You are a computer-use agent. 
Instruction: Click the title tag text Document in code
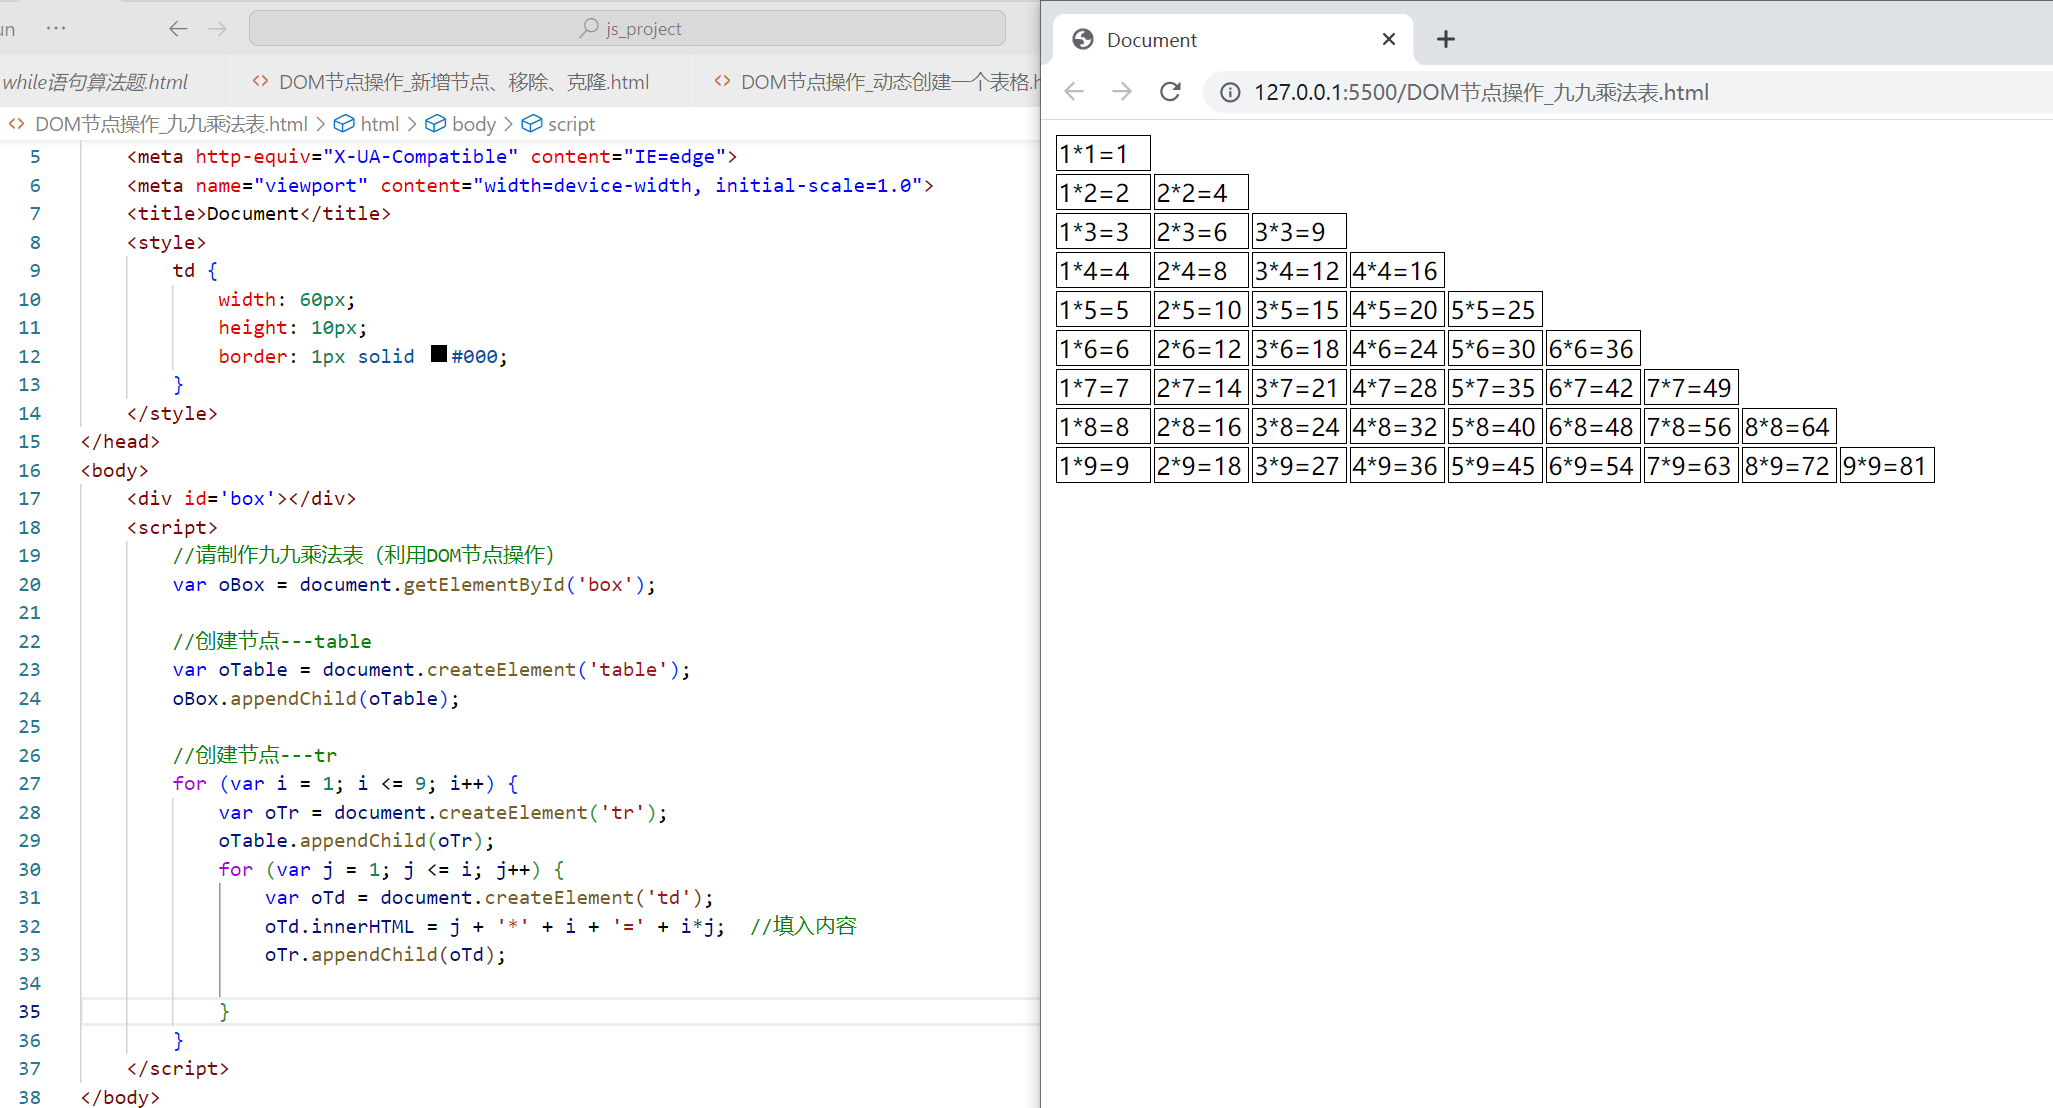(252, 213)
